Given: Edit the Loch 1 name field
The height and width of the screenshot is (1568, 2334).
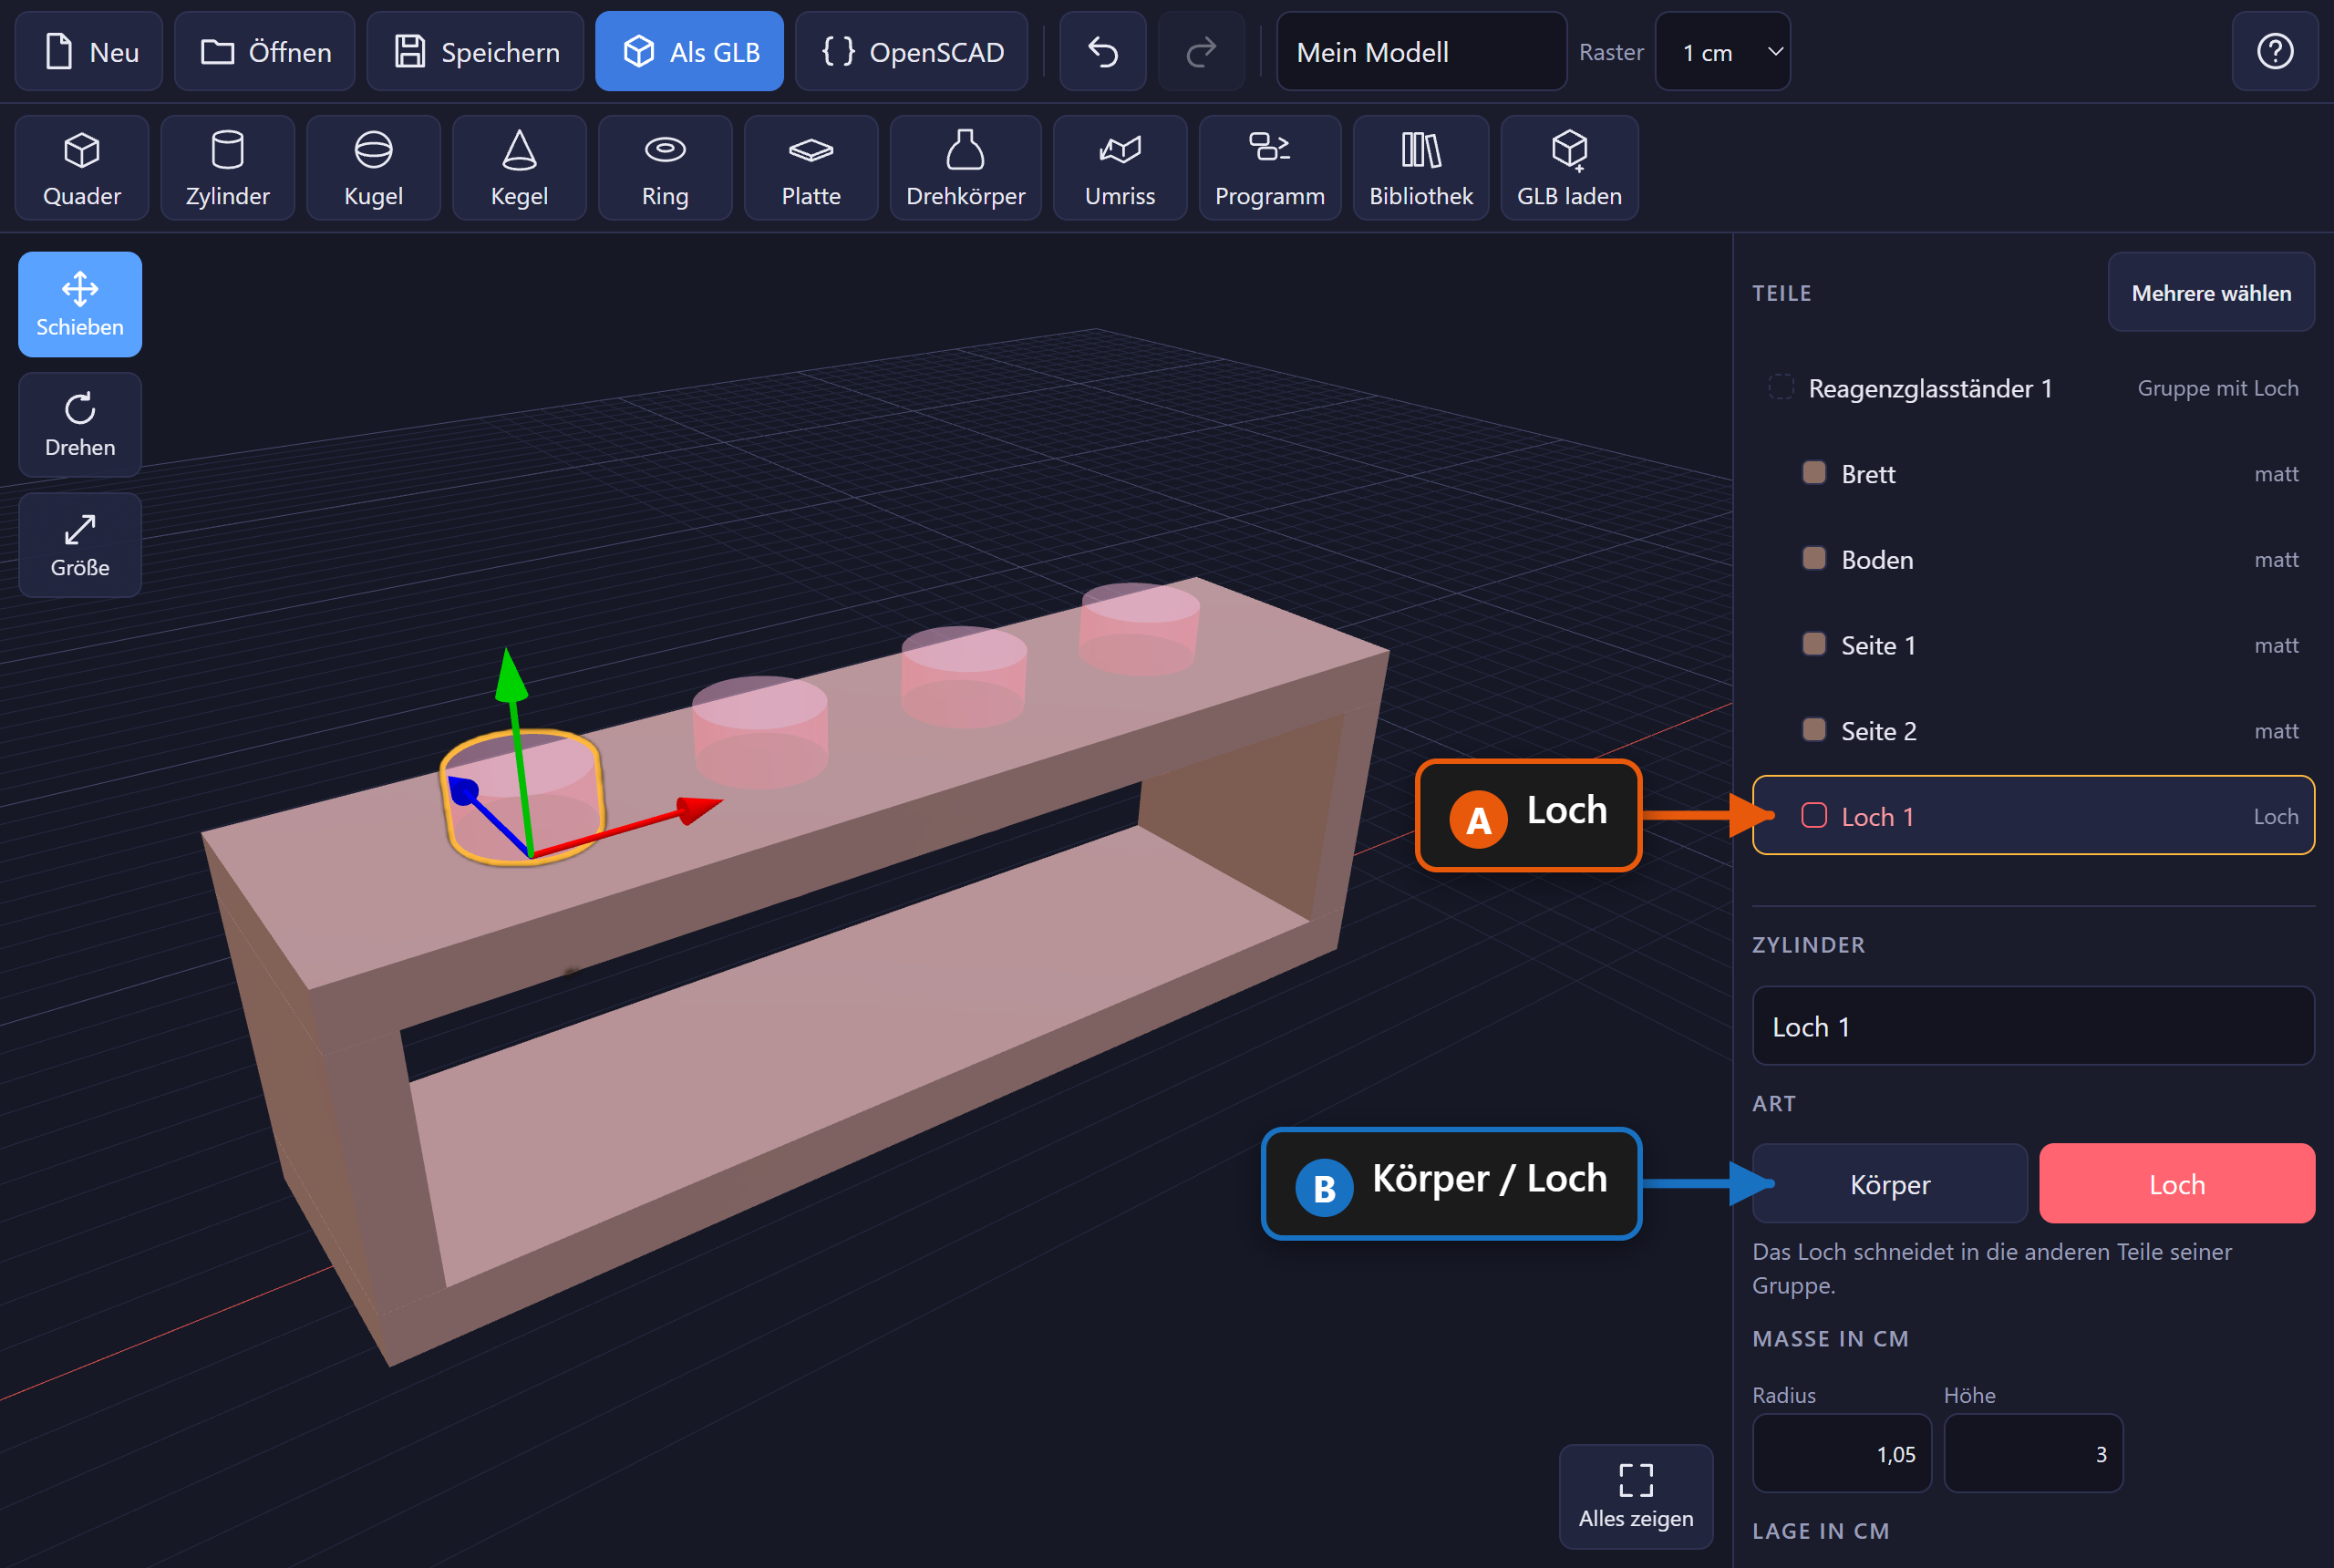Looking at the screenshot, I should (x=2034, y=1026).
